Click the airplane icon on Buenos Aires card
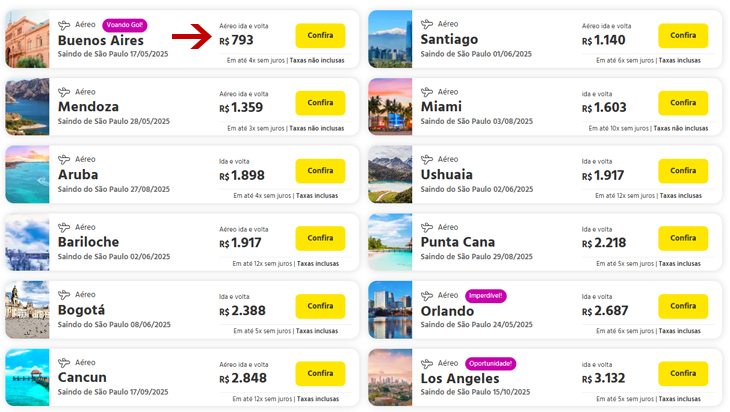This screenshot has height=412, width=730. pyautogui.click(x=64, y=25)
